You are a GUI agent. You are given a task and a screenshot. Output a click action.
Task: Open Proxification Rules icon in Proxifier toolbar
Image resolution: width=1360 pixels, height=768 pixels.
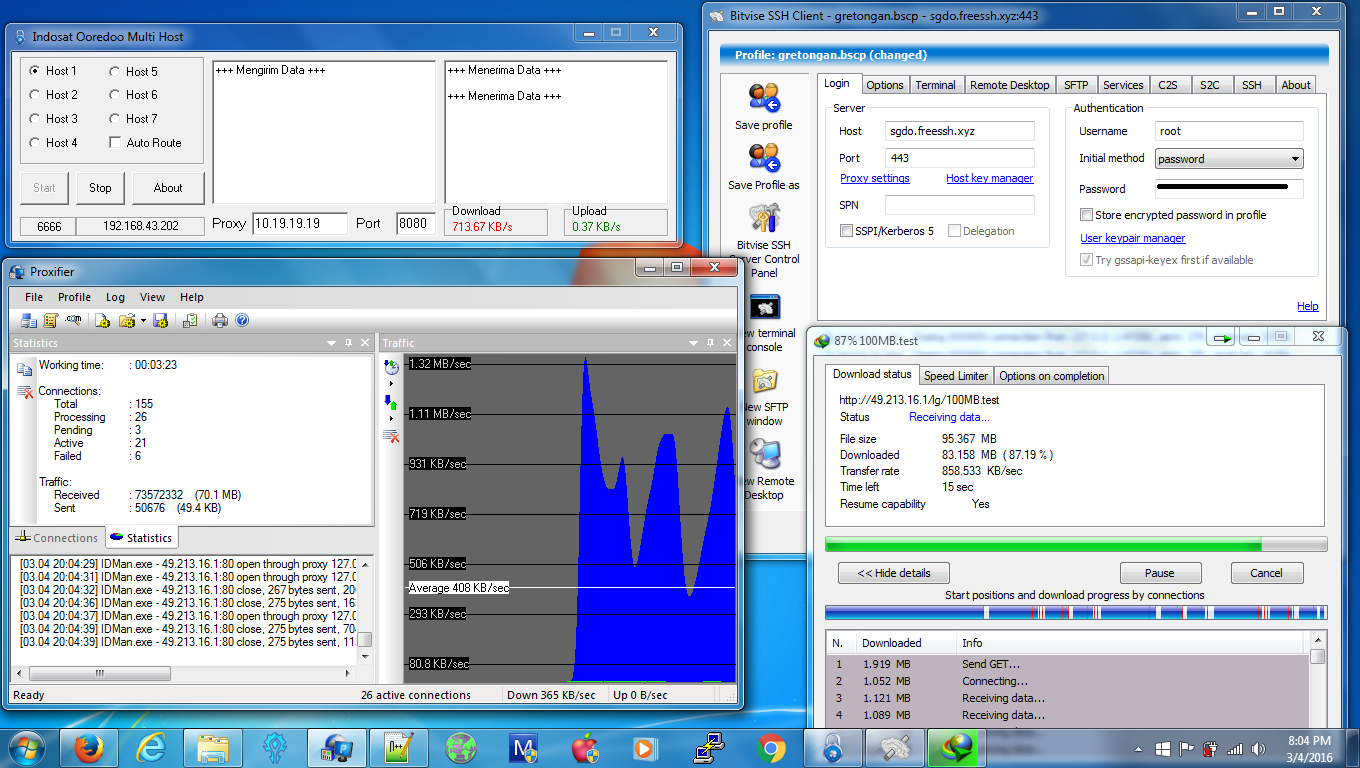[51, 321]
